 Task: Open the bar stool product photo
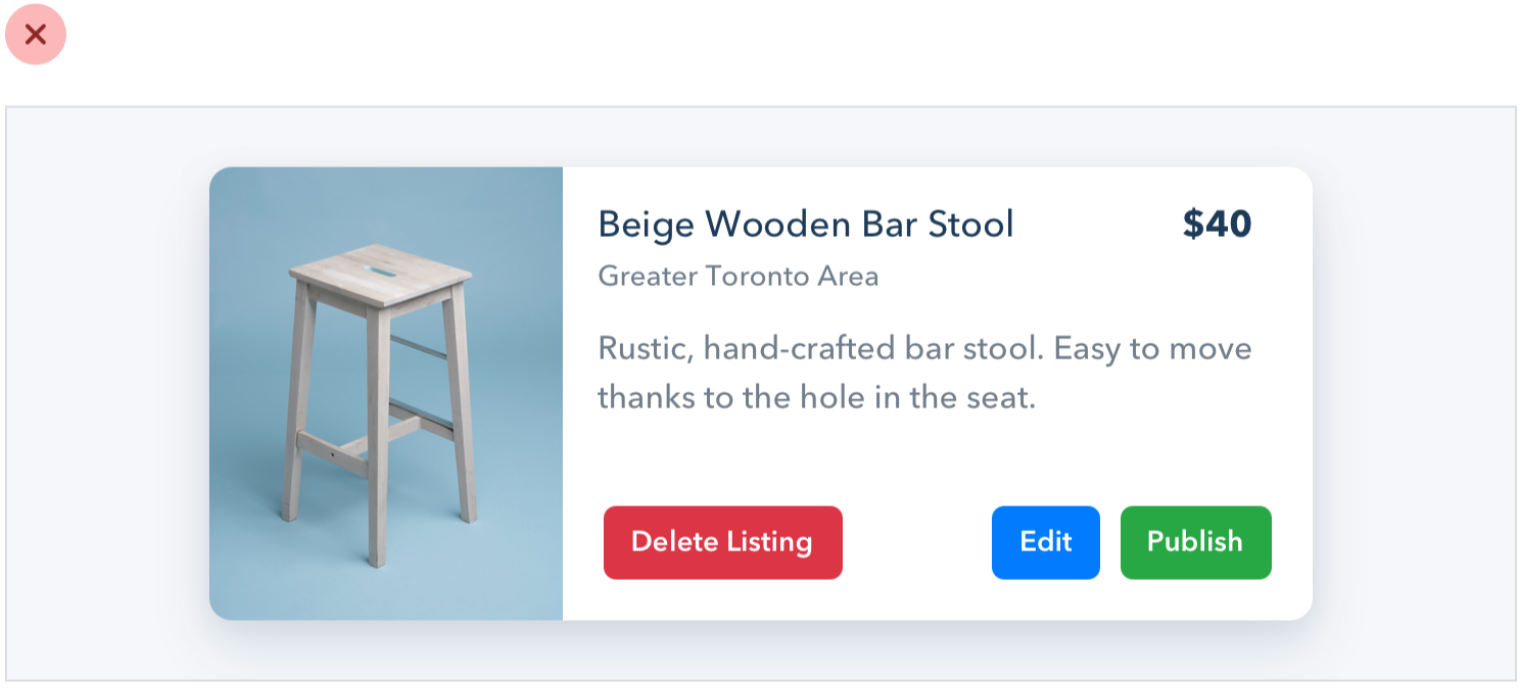click(x=386, y=393)
